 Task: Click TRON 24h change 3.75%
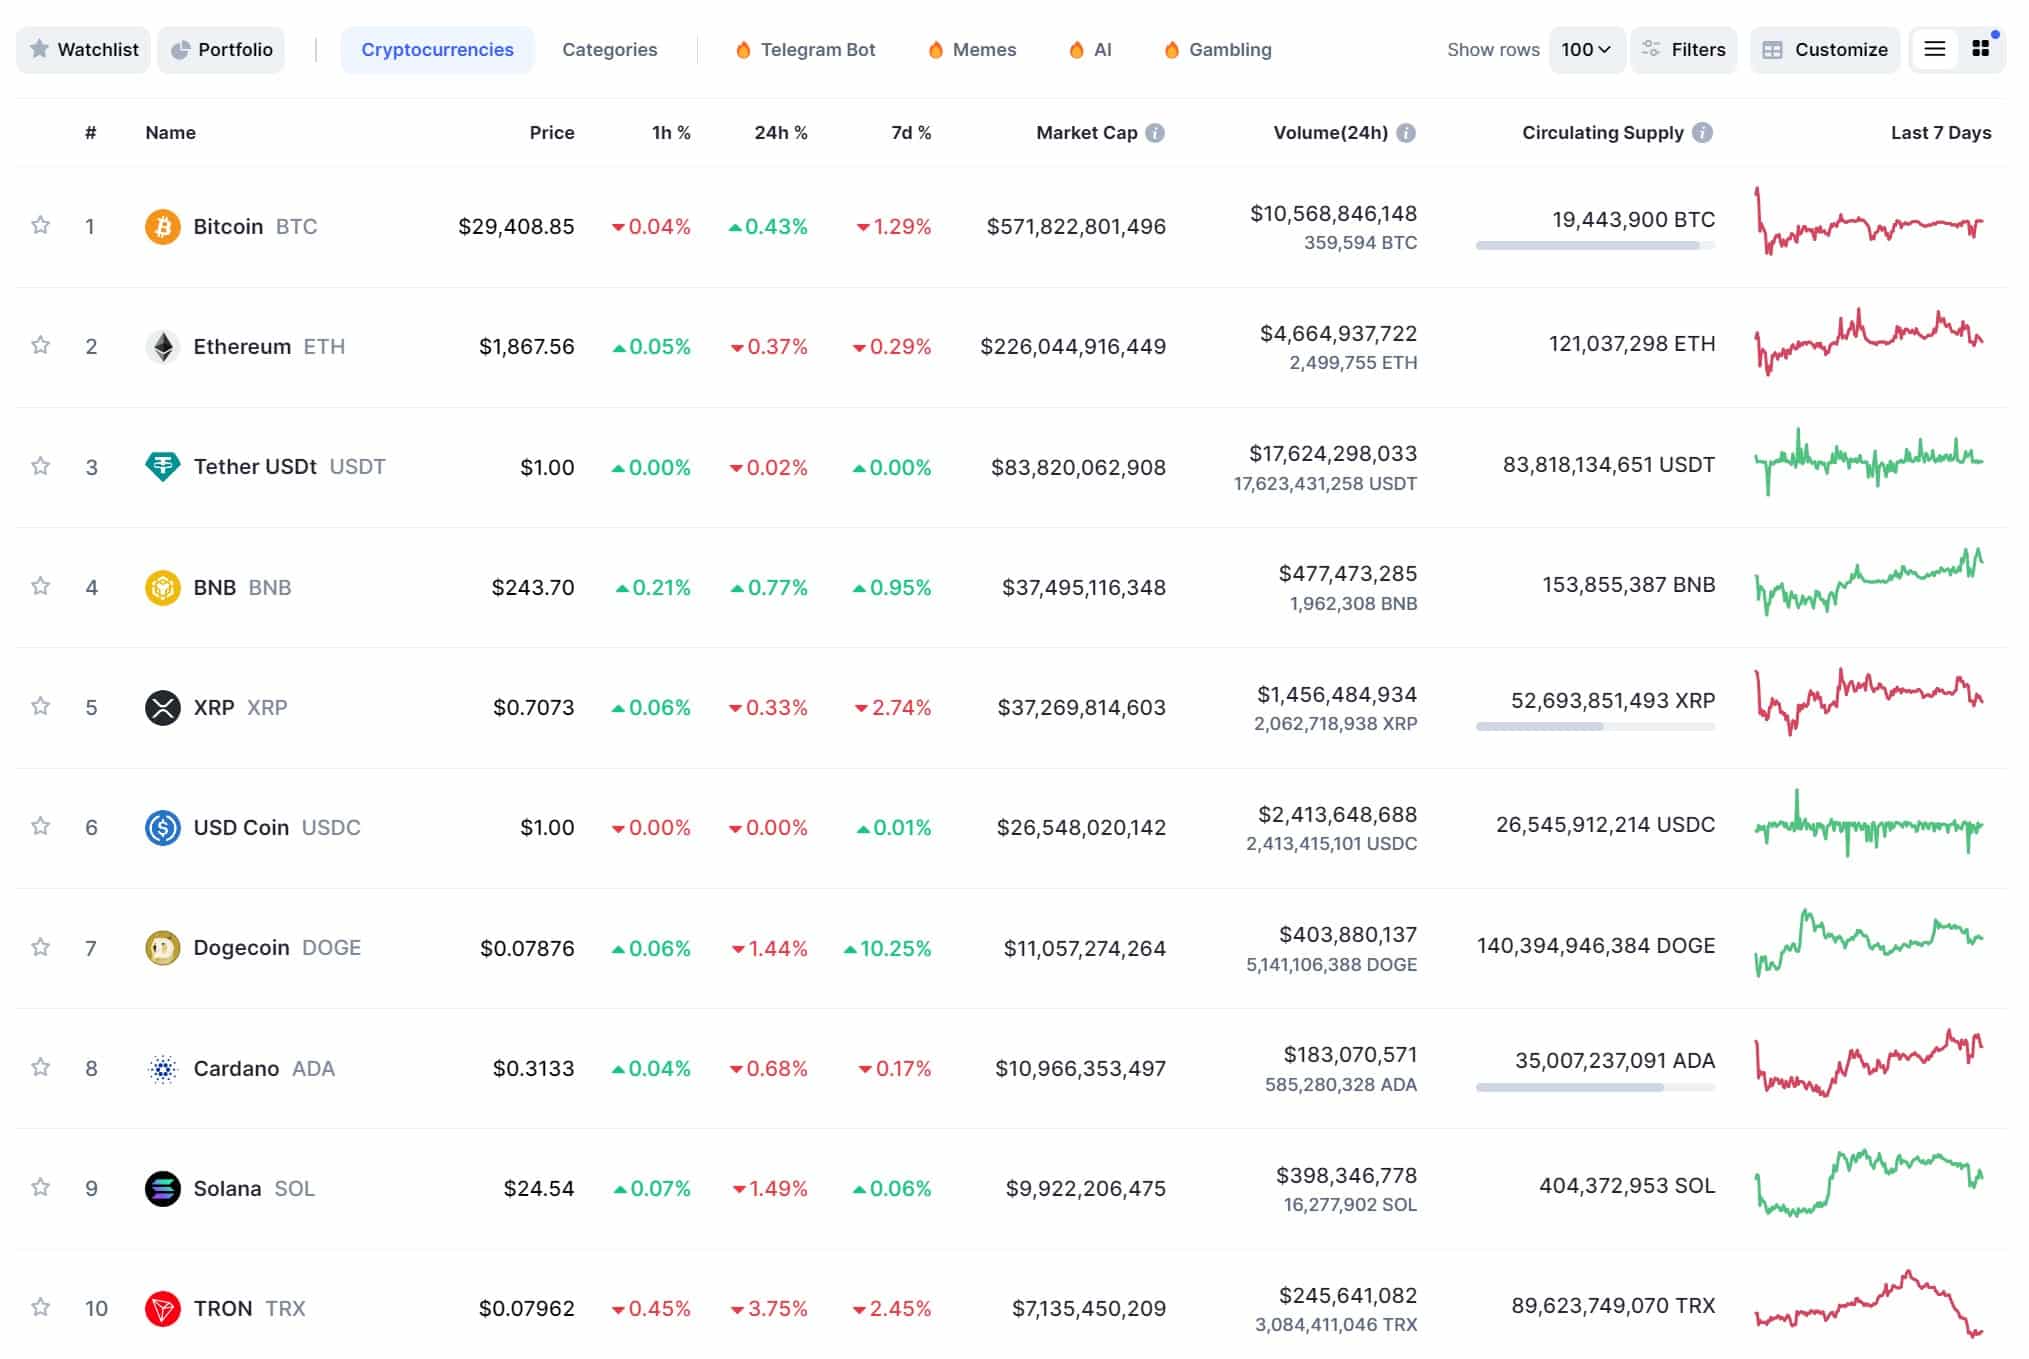[x=770, y=1309]
